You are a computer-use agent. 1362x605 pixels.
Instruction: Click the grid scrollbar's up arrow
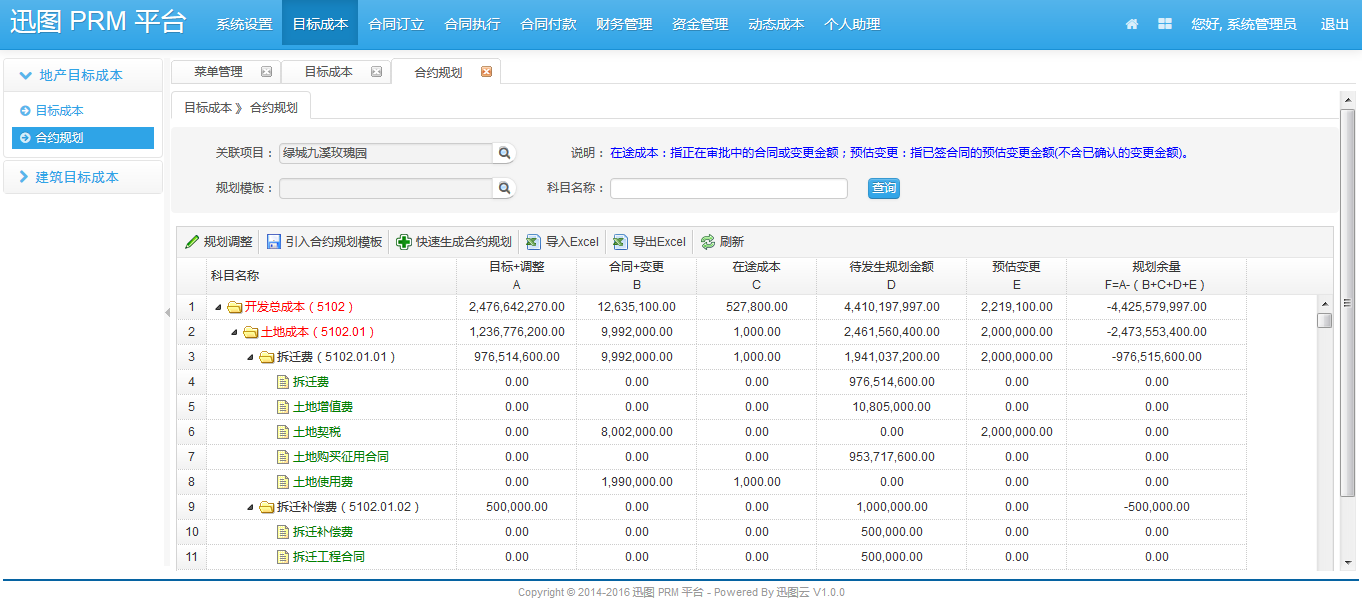pos(1324,304)
